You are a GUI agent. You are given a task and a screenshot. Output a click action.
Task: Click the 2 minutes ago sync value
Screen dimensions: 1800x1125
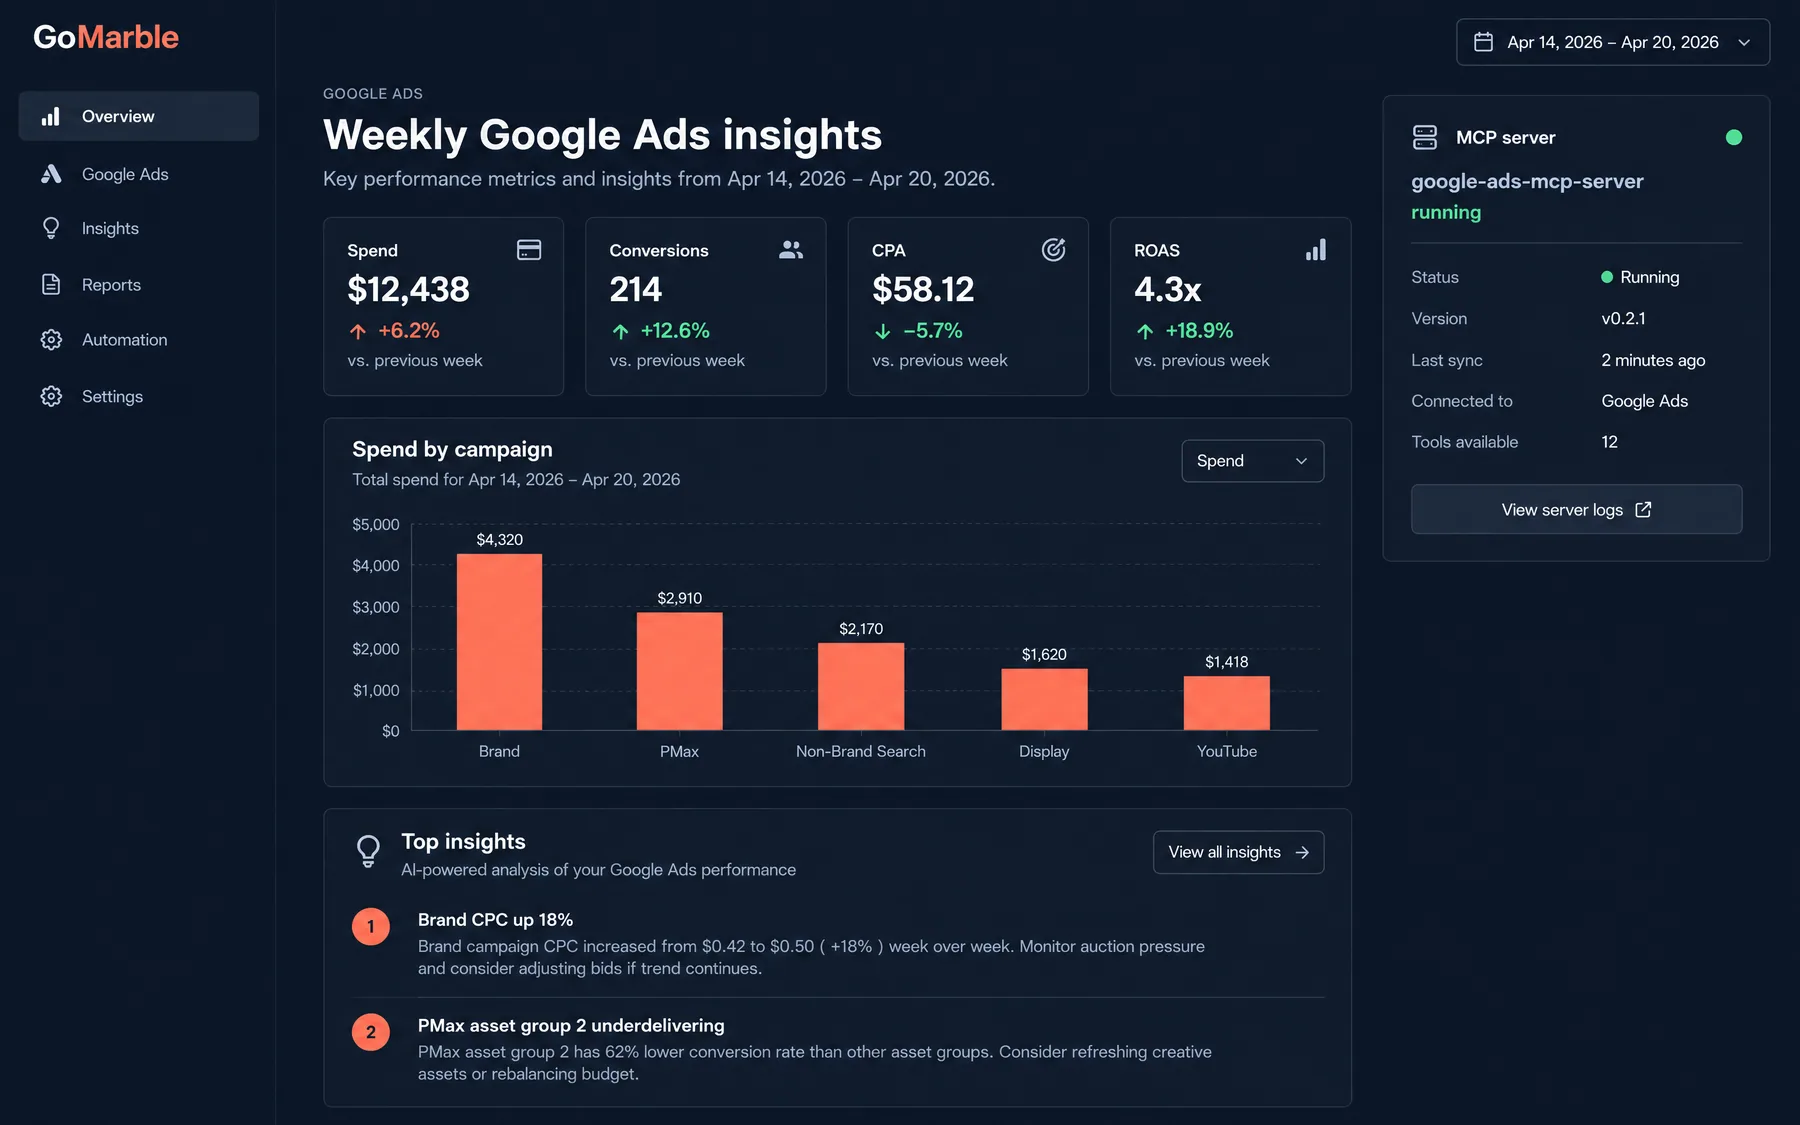[x=1653, y=360]
